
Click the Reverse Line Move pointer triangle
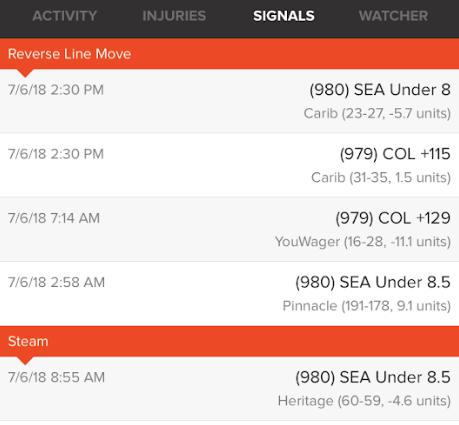25,73
